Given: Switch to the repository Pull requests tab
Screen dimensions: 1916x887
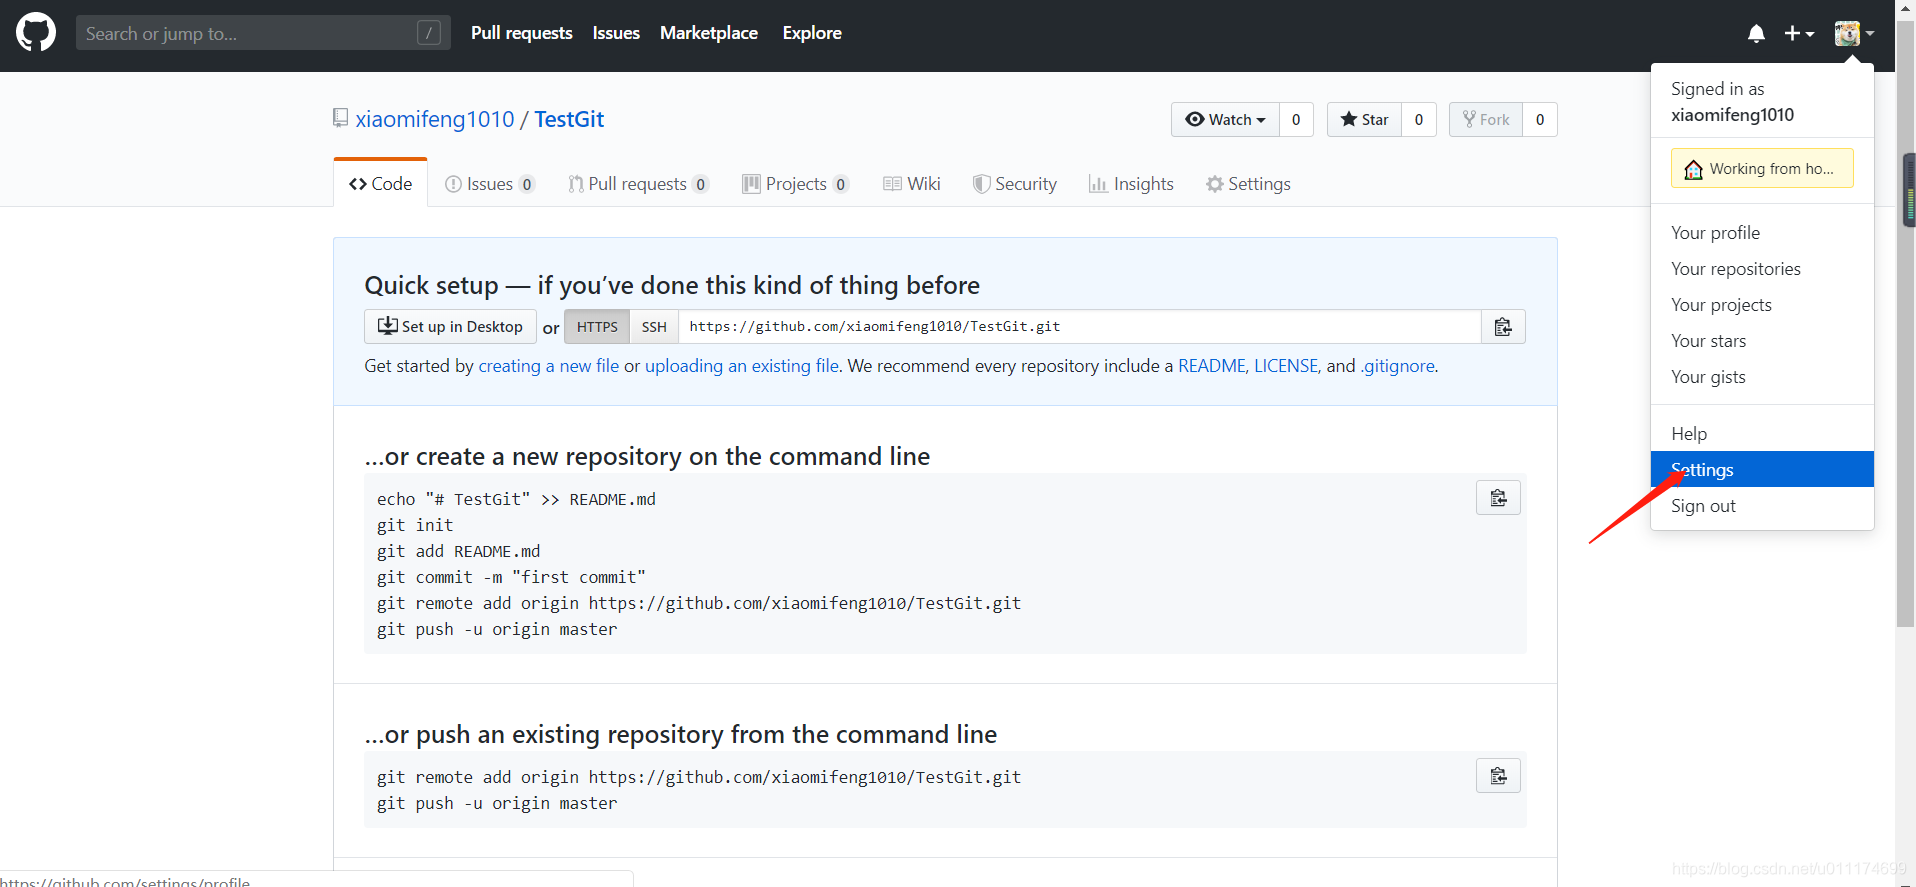Looking at the screenshot, I should tap(638, 184).
